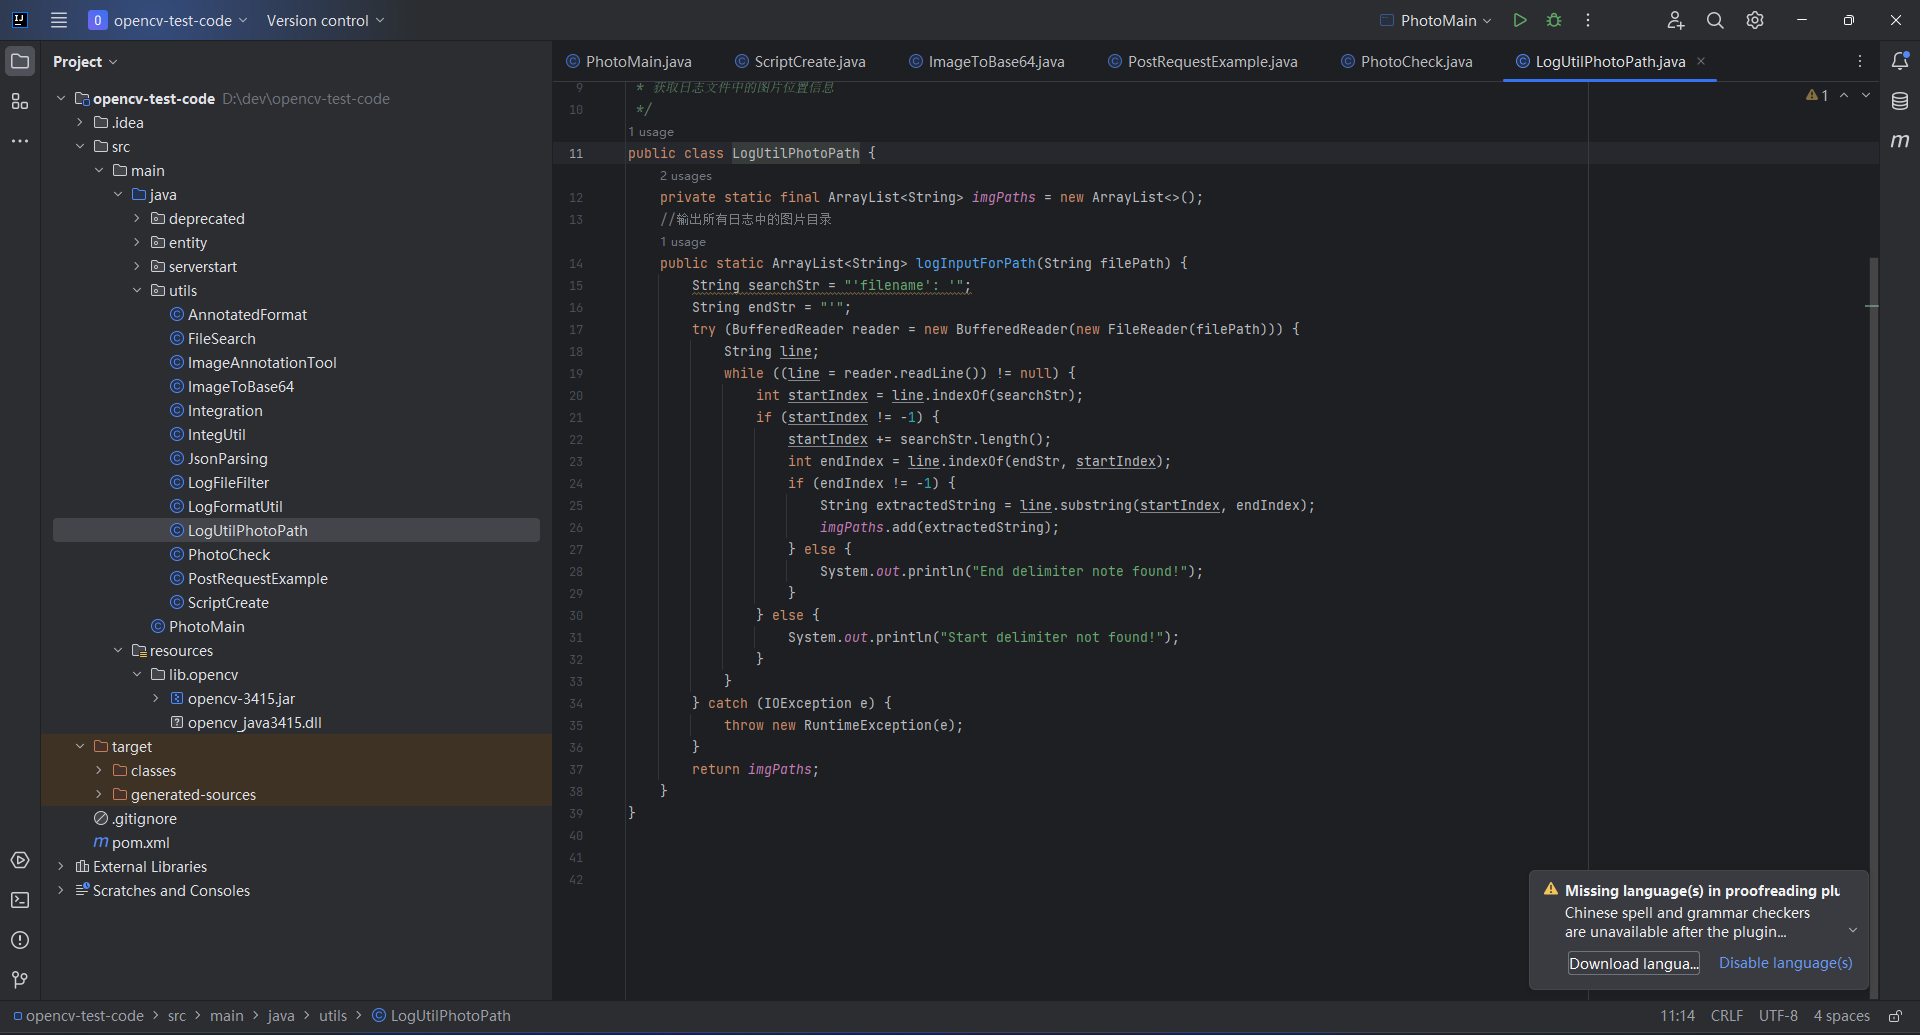
Task: Switch to PhotoCheck.java tab
Action: pos(1406,61)
